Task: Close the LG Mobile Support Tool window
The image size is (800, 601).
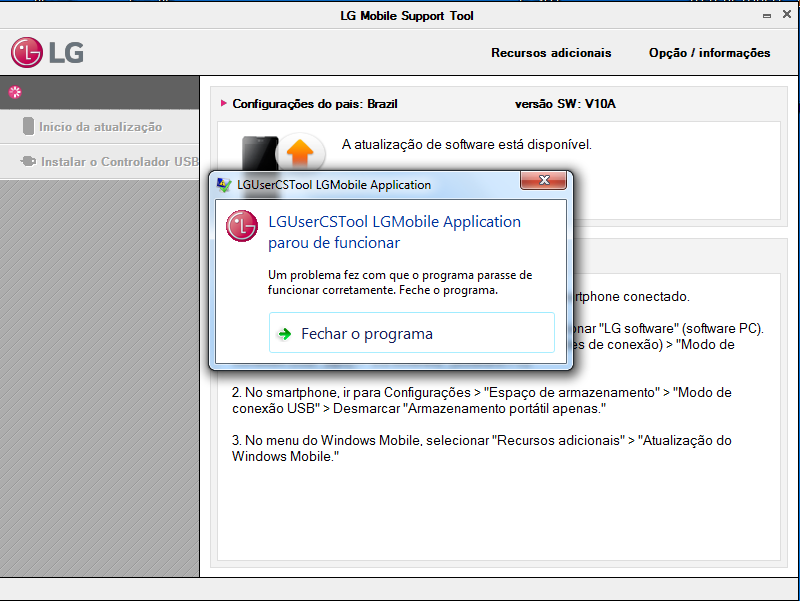Action: (x=787, y=14)
